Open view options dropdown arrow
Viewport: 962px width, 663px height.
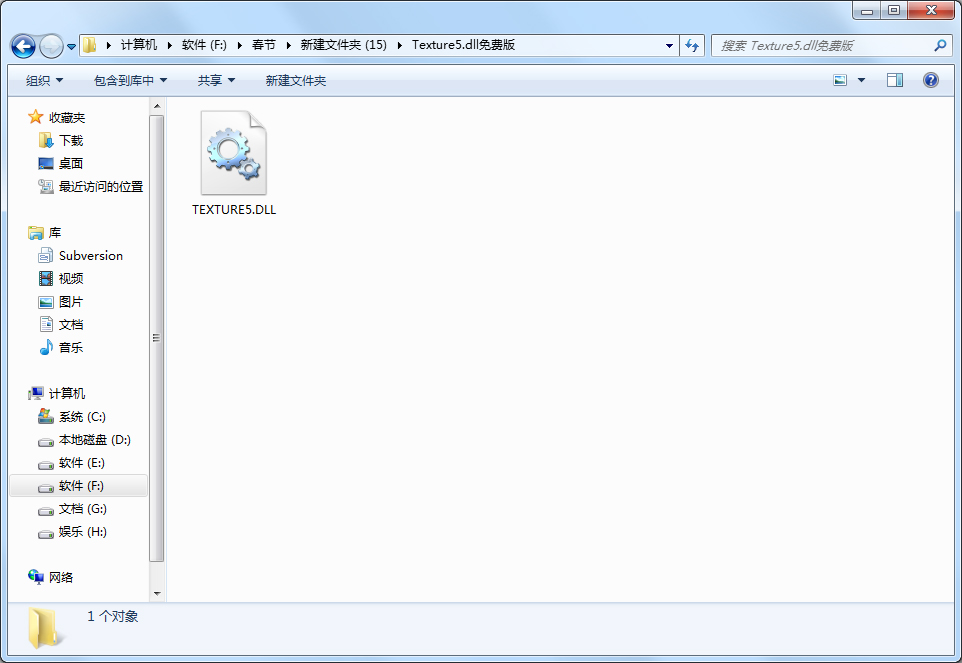tap(861, 80)
